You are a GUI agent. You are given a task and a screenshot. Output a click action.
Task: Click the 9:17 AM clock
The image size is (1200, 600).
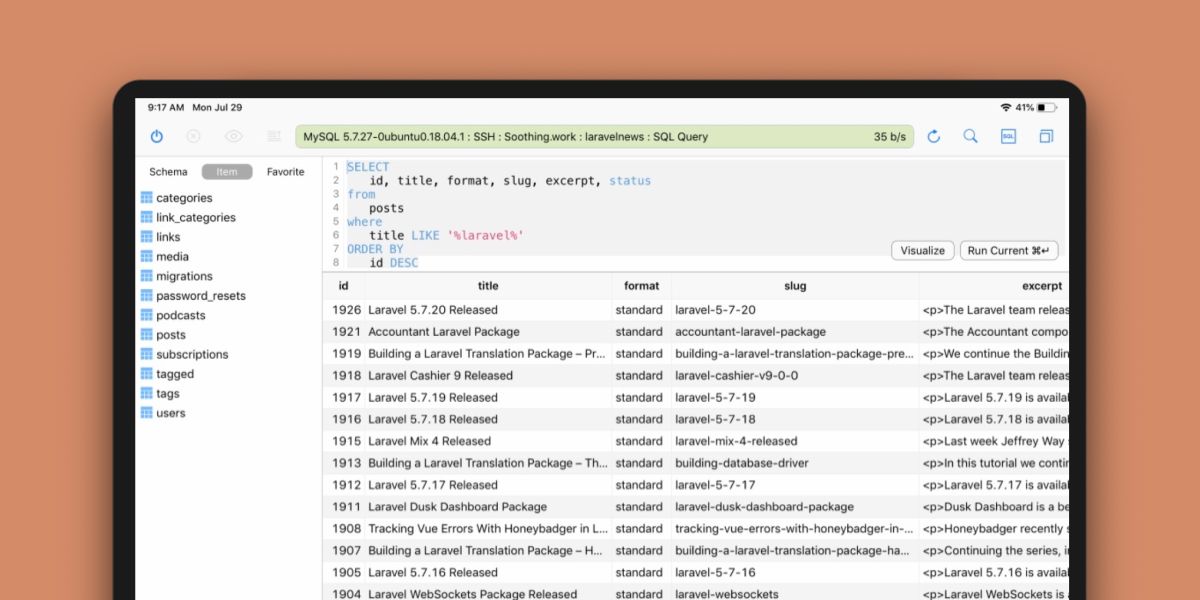[x=166, y=107]
